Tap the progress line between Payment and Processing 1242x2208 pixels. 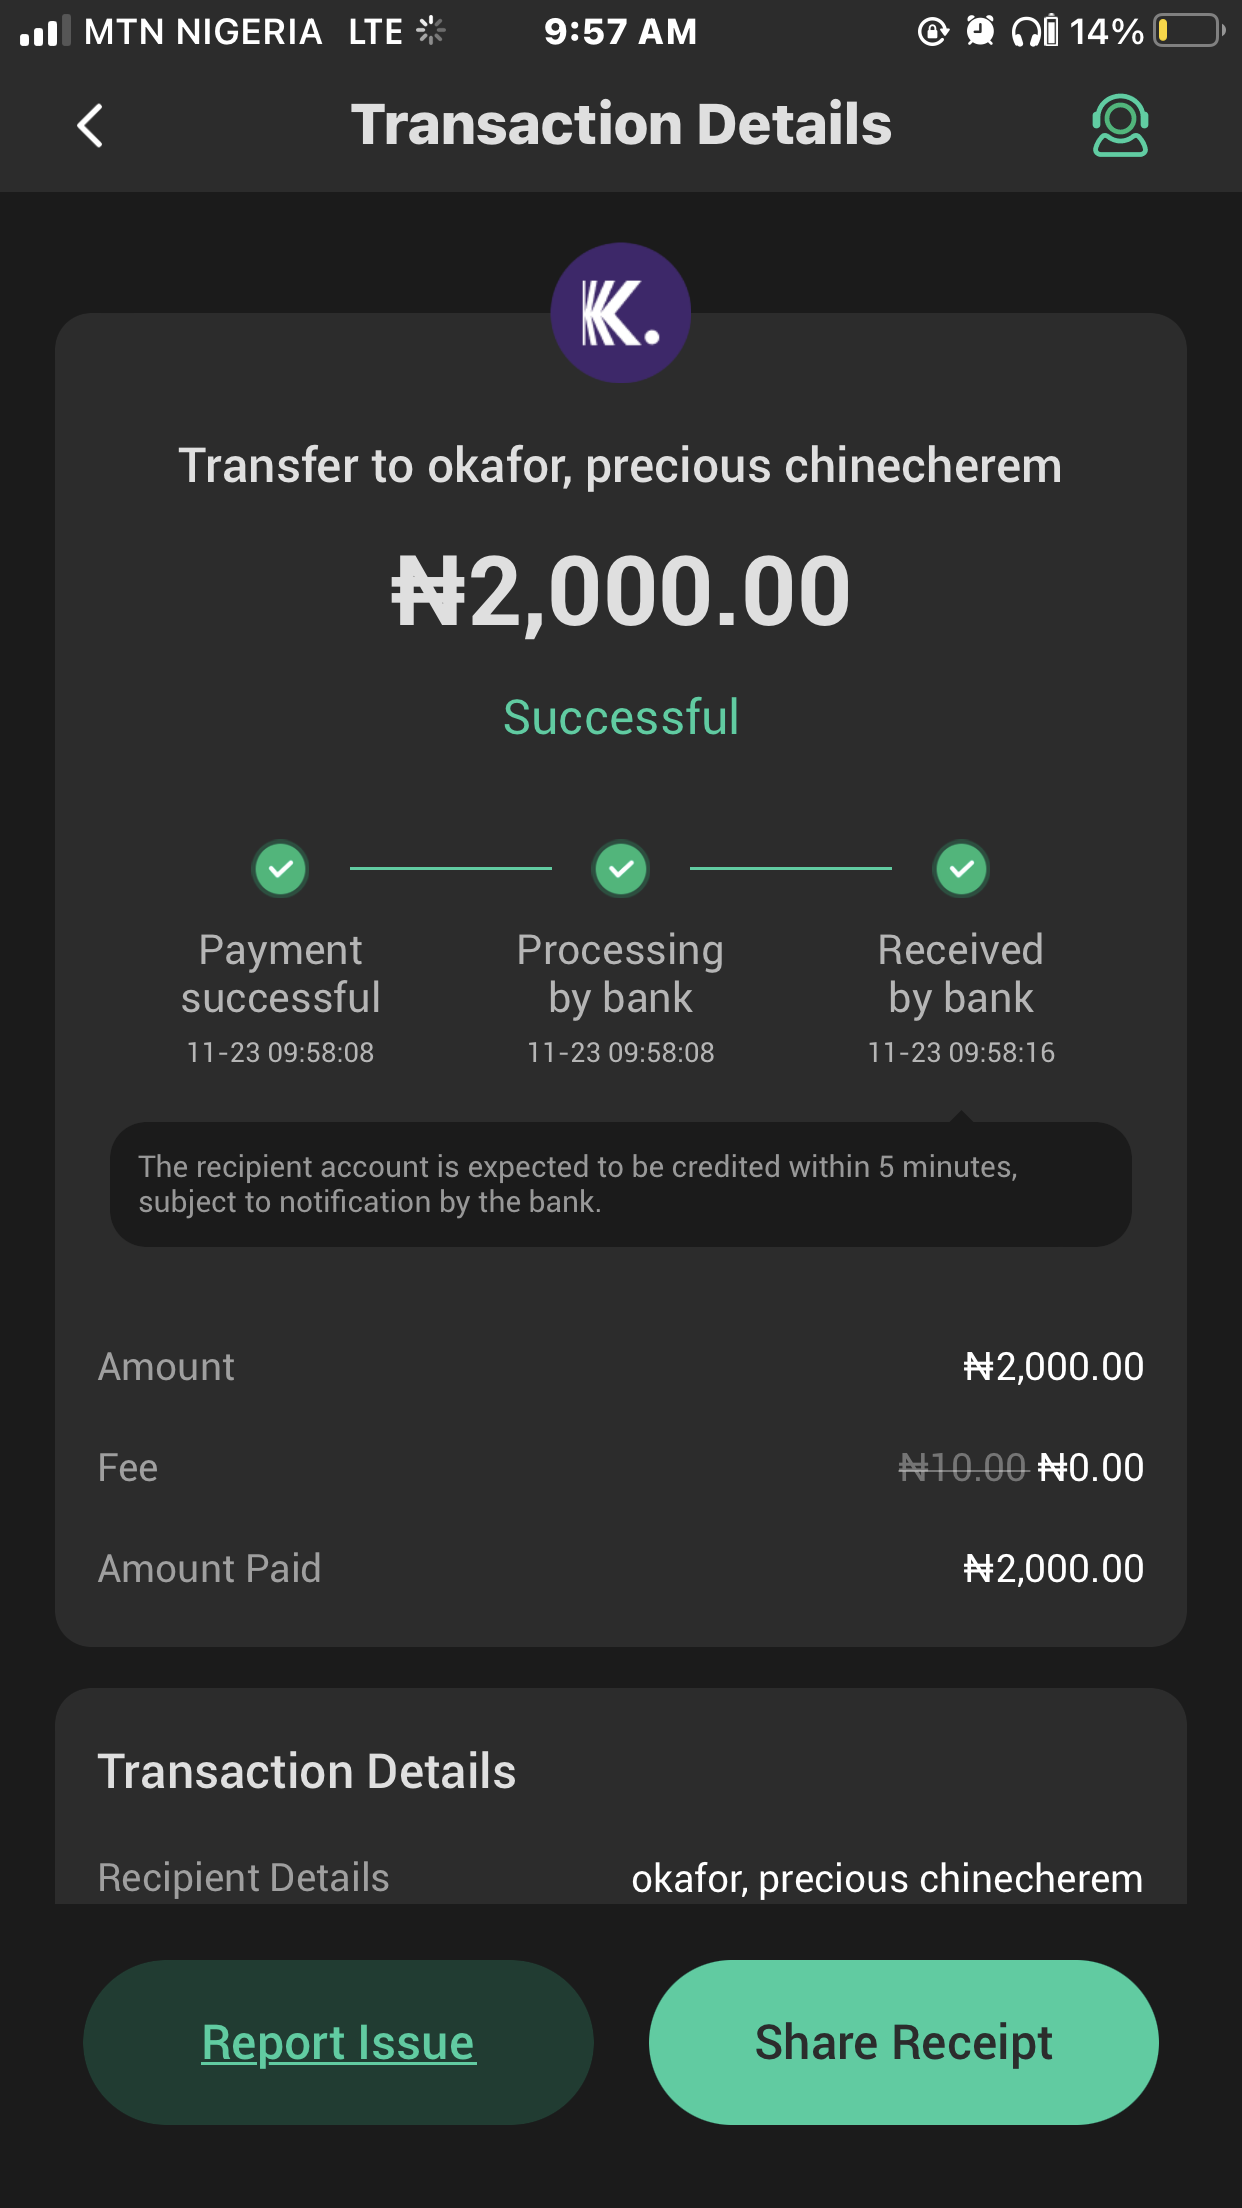451,868
